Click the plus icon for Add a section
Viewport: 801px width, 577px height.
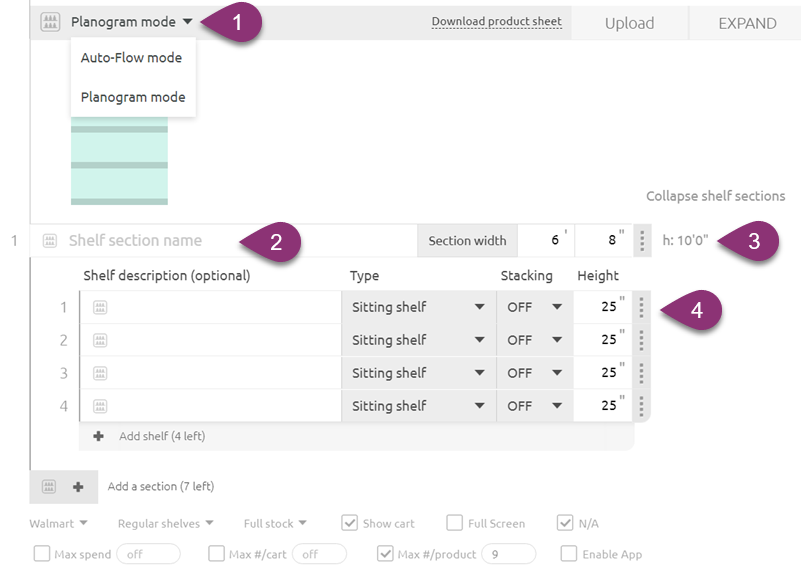(78, 487)
